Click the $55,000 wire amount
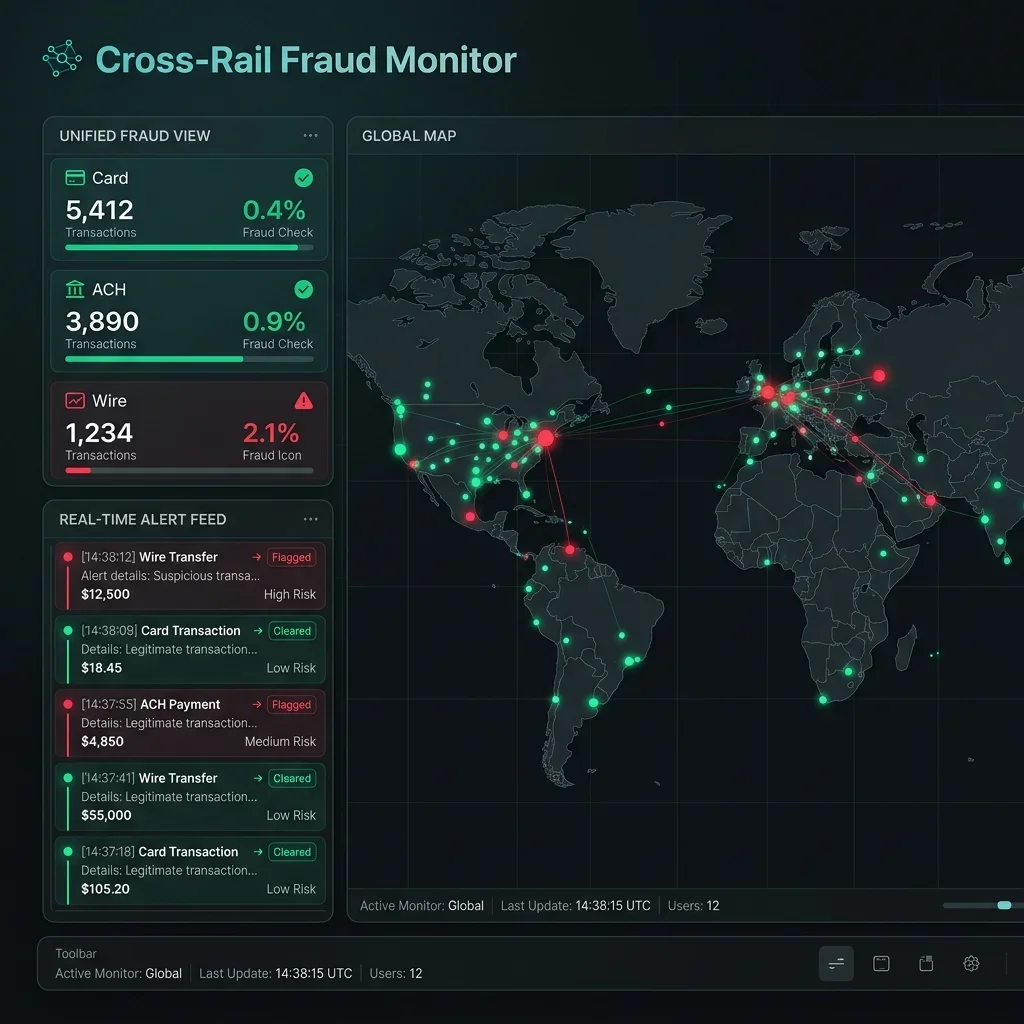The image size is (1024, 1024). (x=106, y=816)
